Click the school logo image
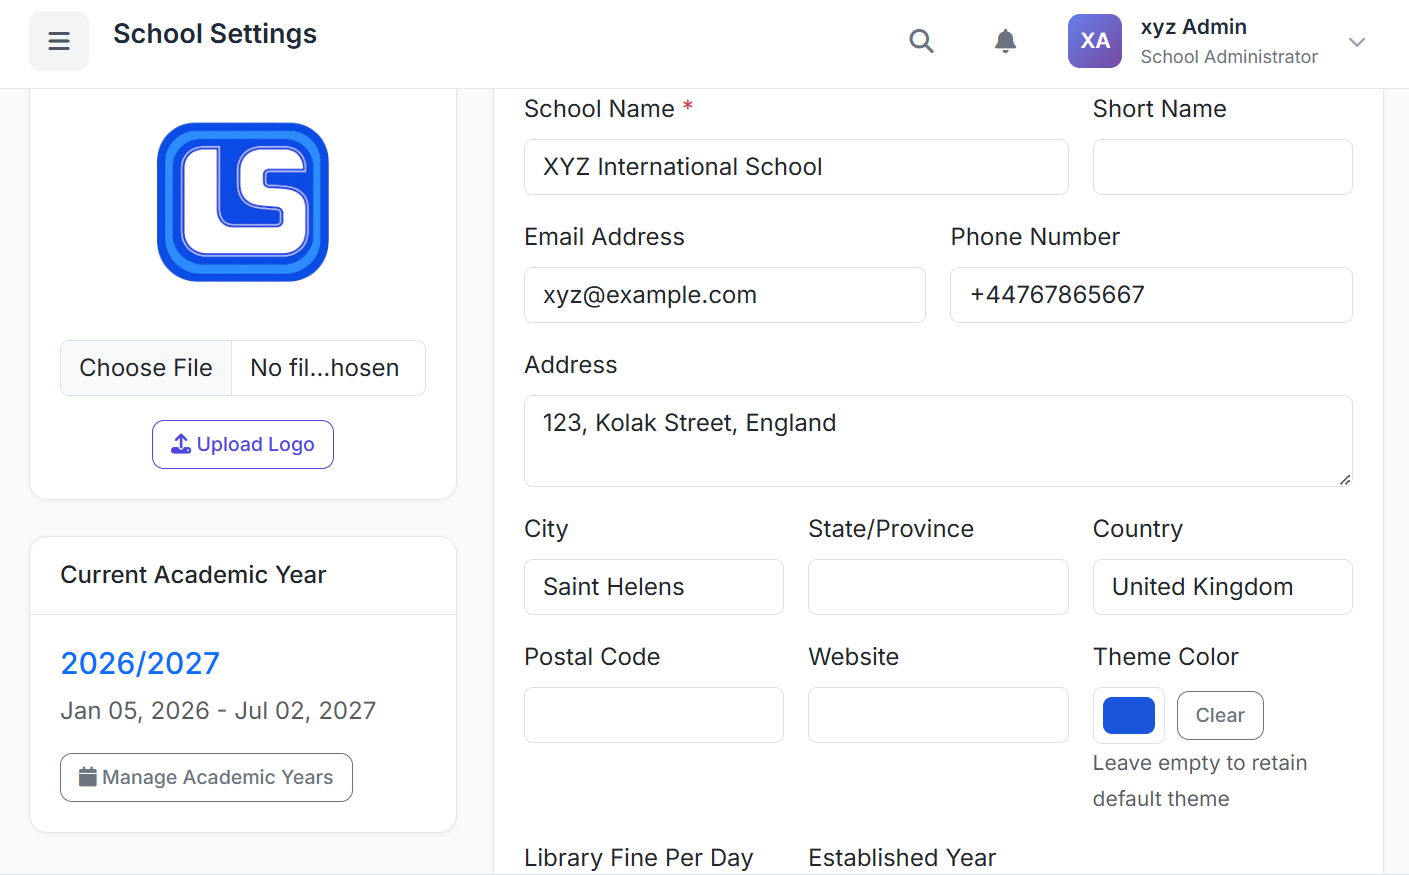 point(243,202)
